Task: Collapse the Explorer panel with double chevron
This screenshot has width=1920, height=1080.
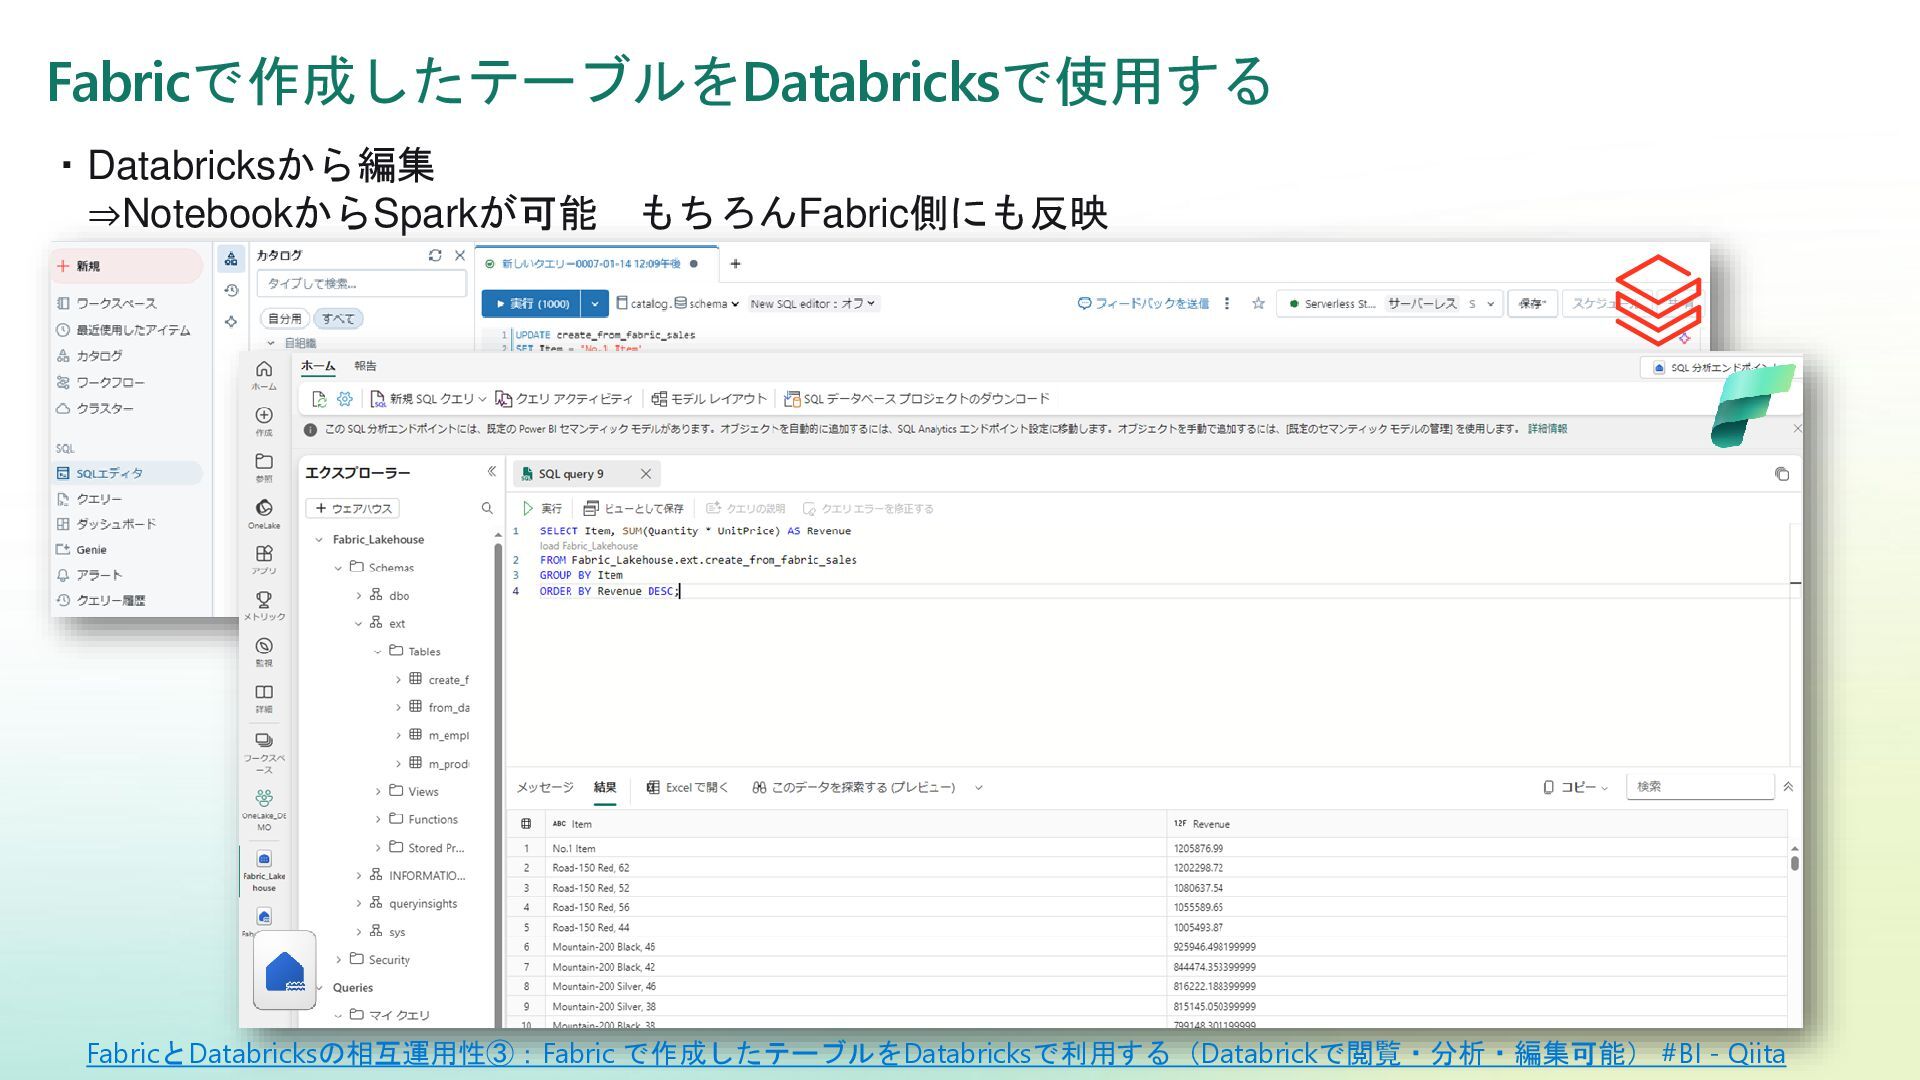Action: tap(491, 472)
